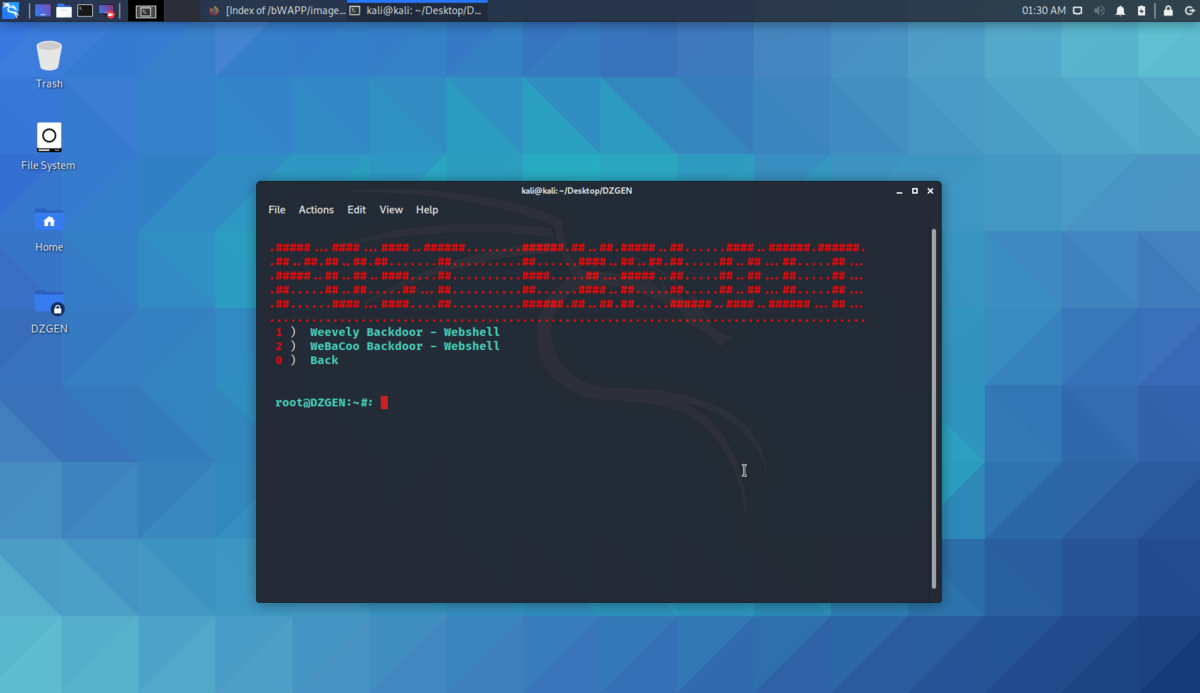Click the WeBaCoo Backdoor - Webshell line
The image size is (1200, 693).
[405, 346]
